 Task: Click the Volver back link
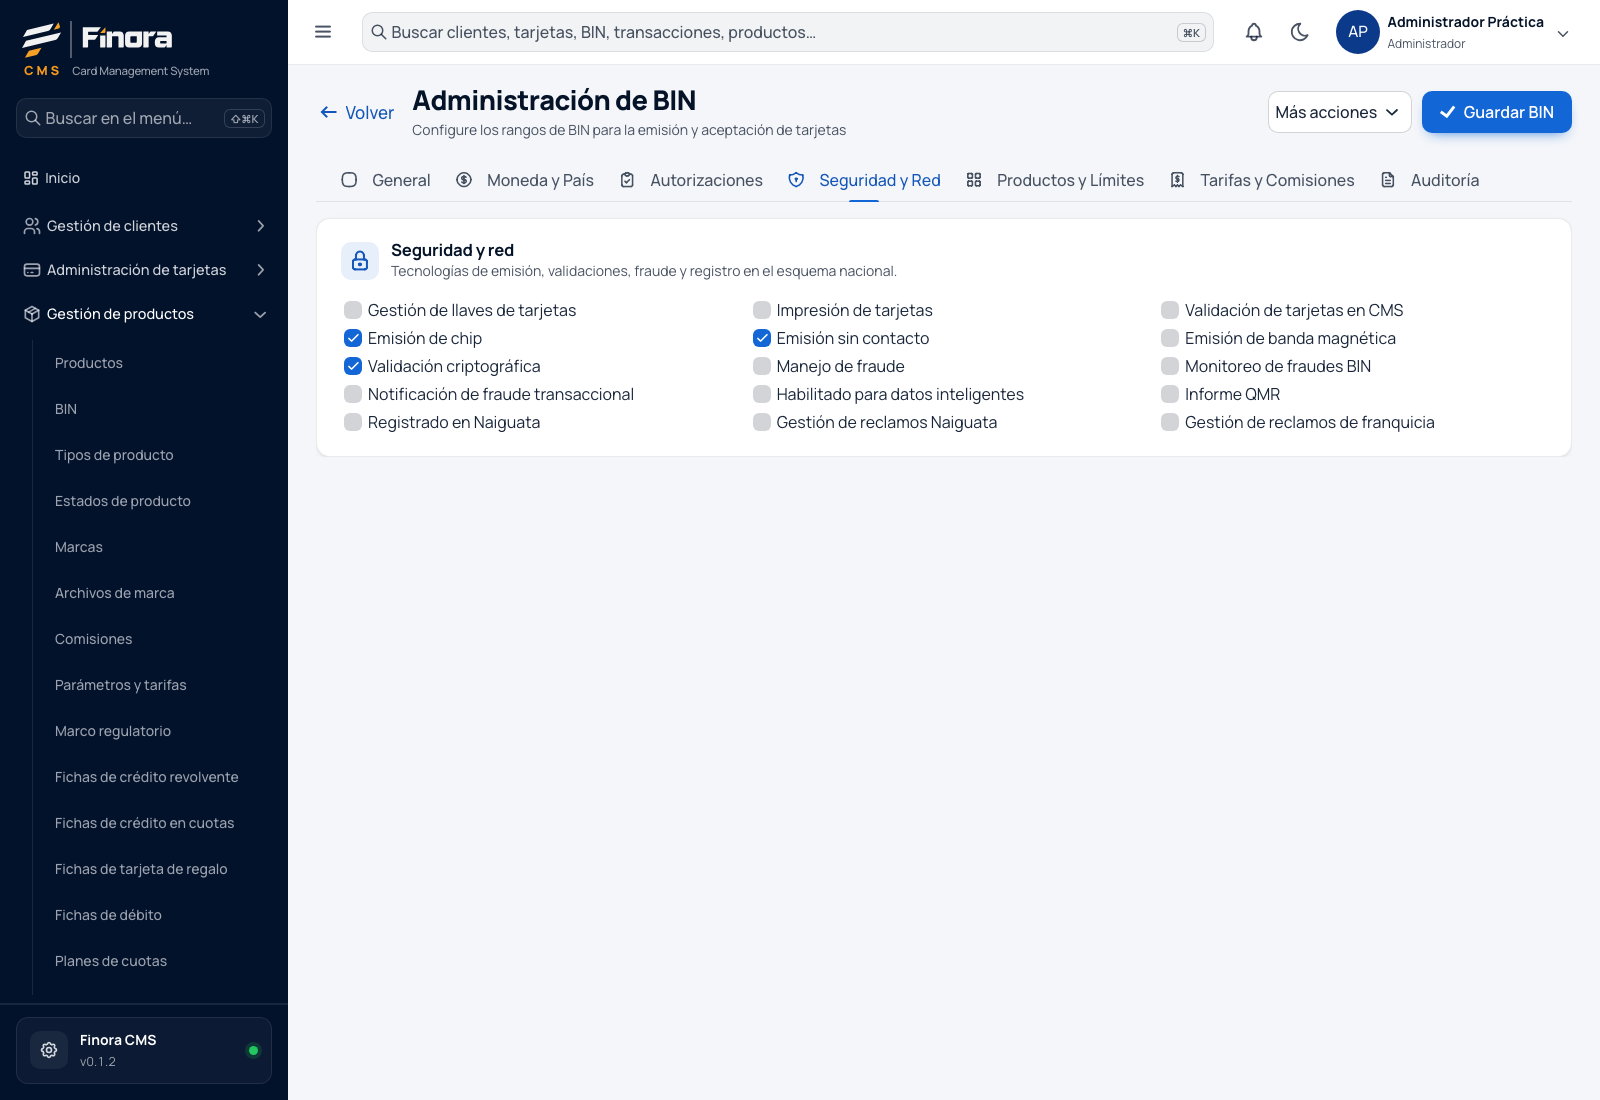coord(357,113)
